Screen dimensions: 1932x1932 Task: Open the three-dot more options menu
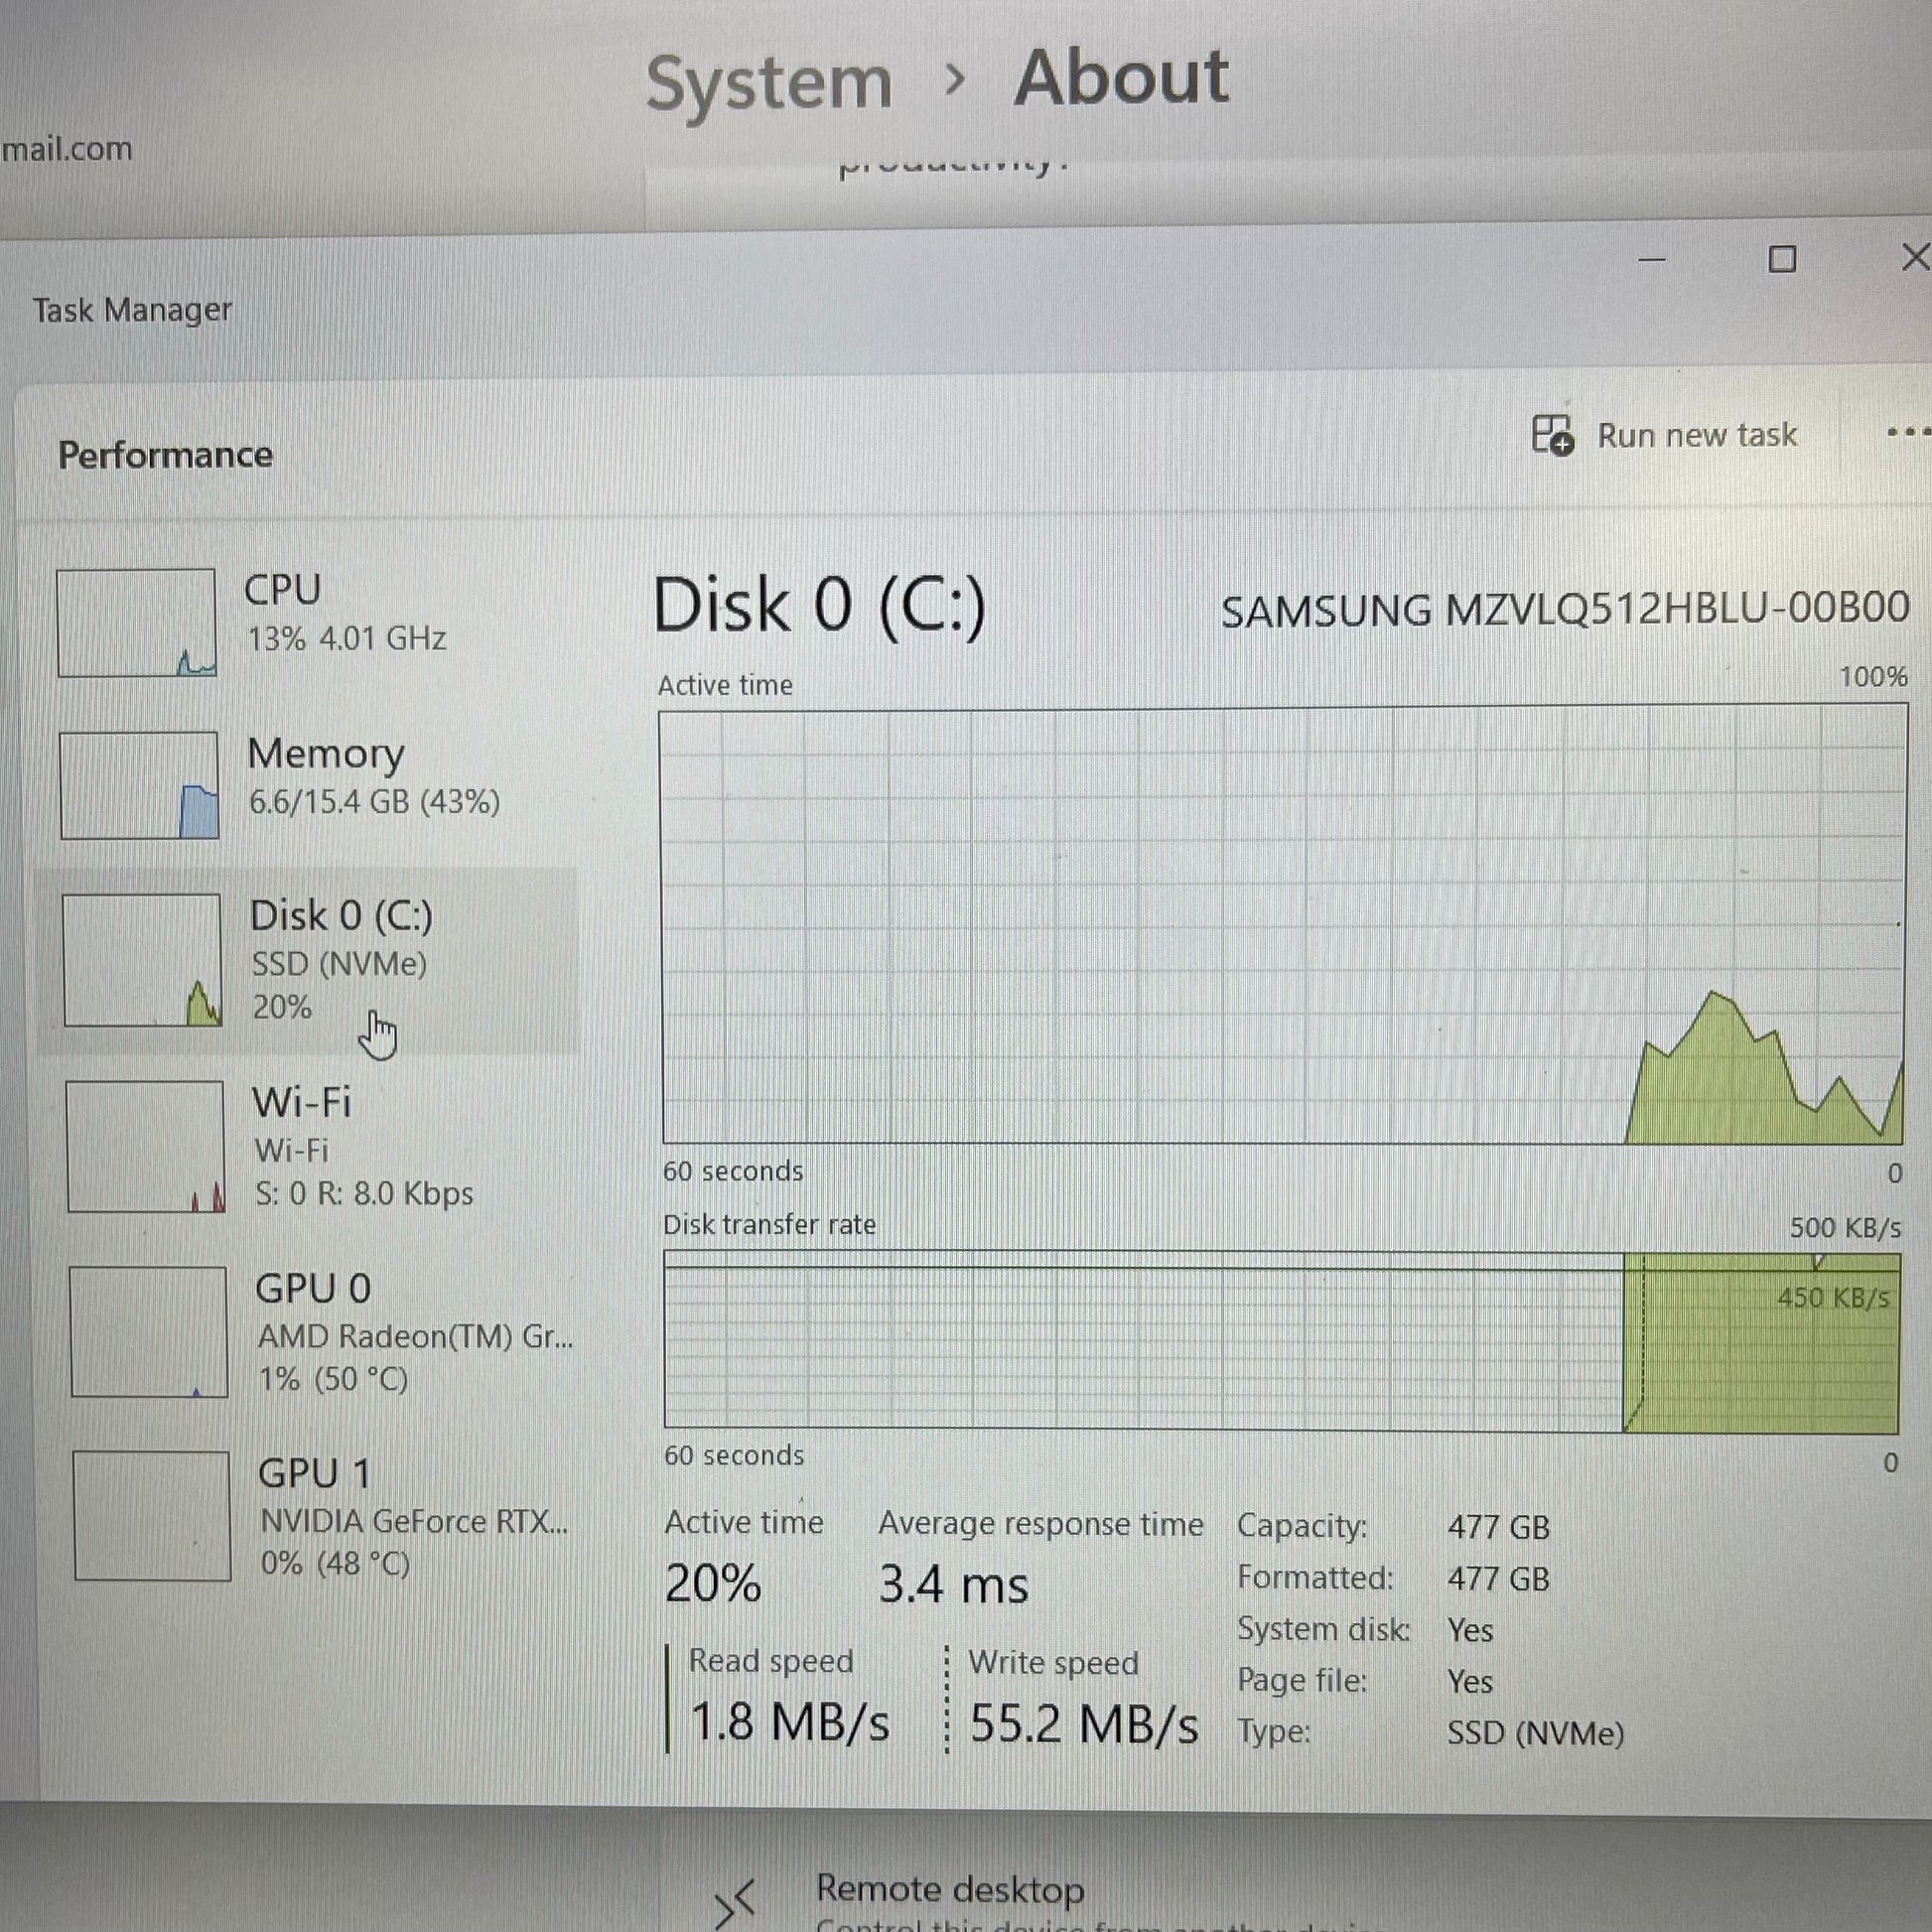click(x=1906, y=433)
